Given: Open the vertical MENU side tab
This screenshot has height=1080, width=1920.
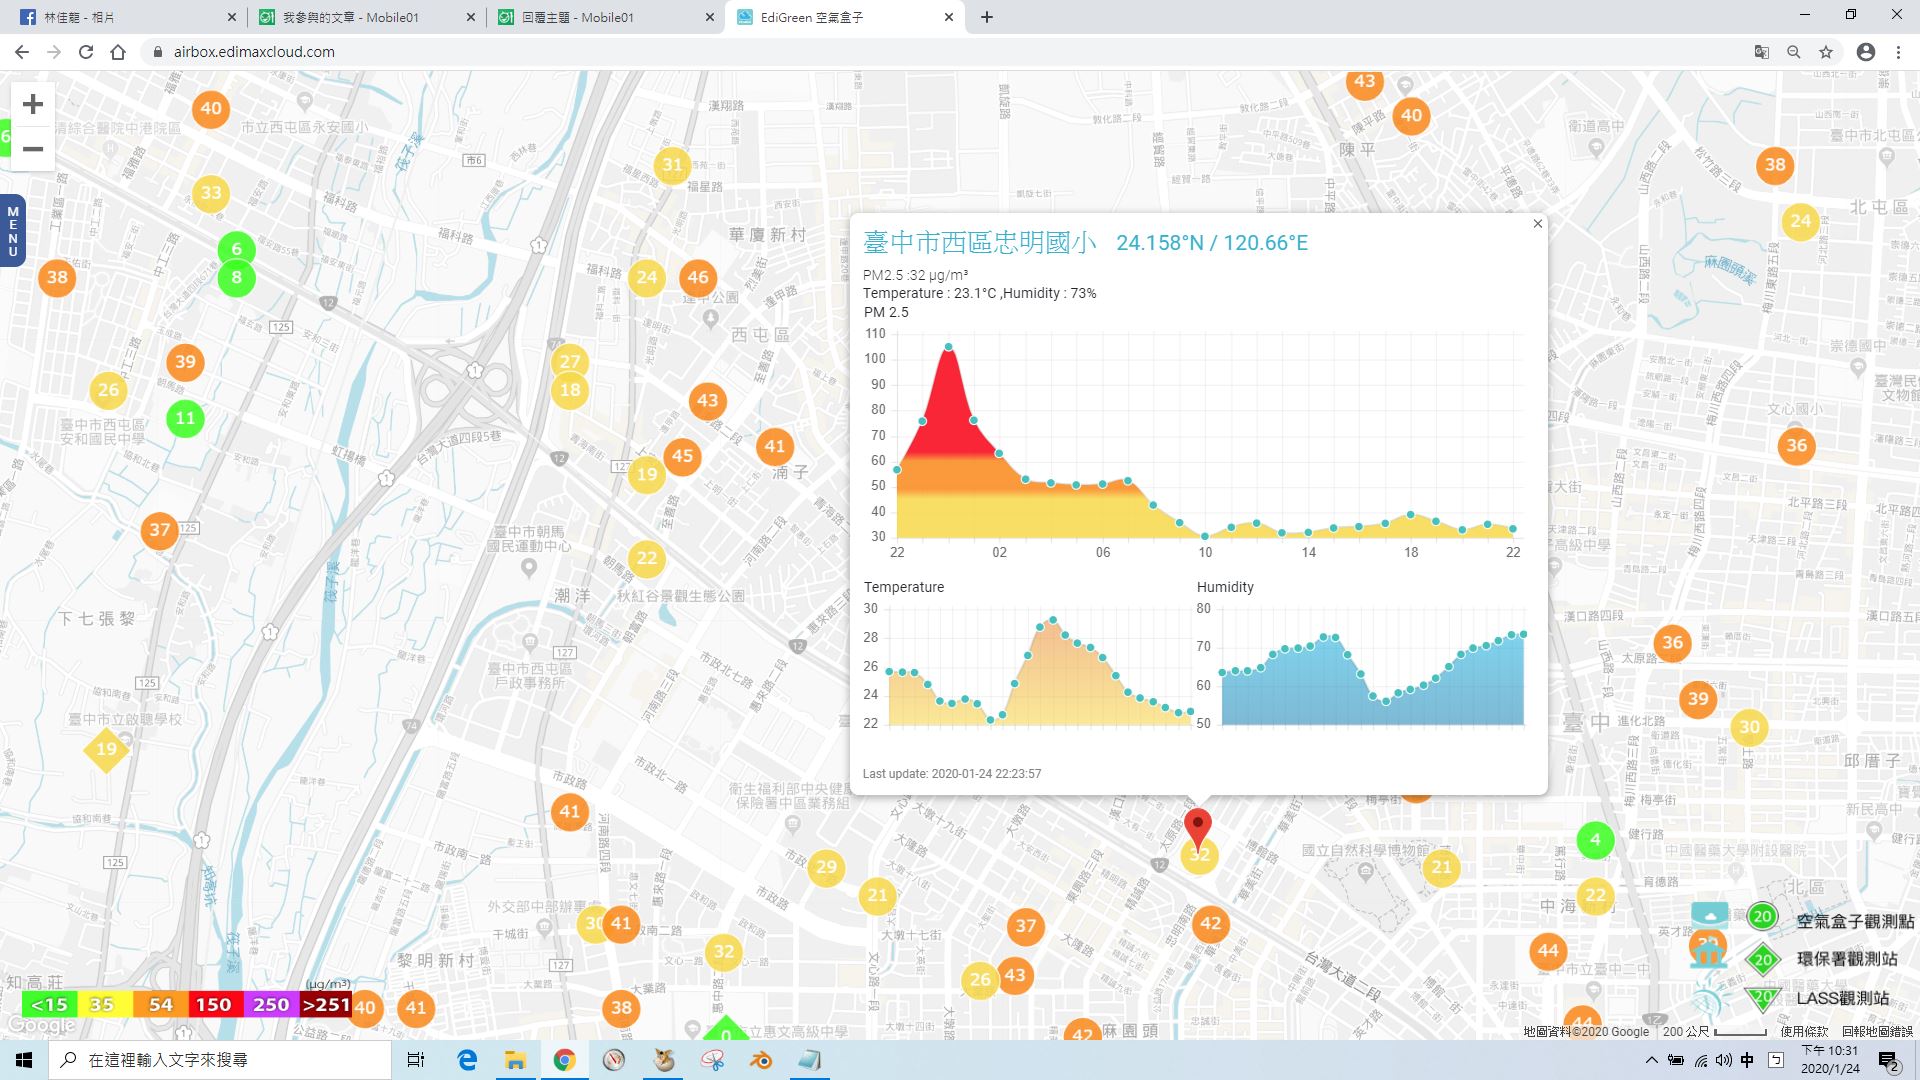Looking at the screenshot, I should point(12,231).
